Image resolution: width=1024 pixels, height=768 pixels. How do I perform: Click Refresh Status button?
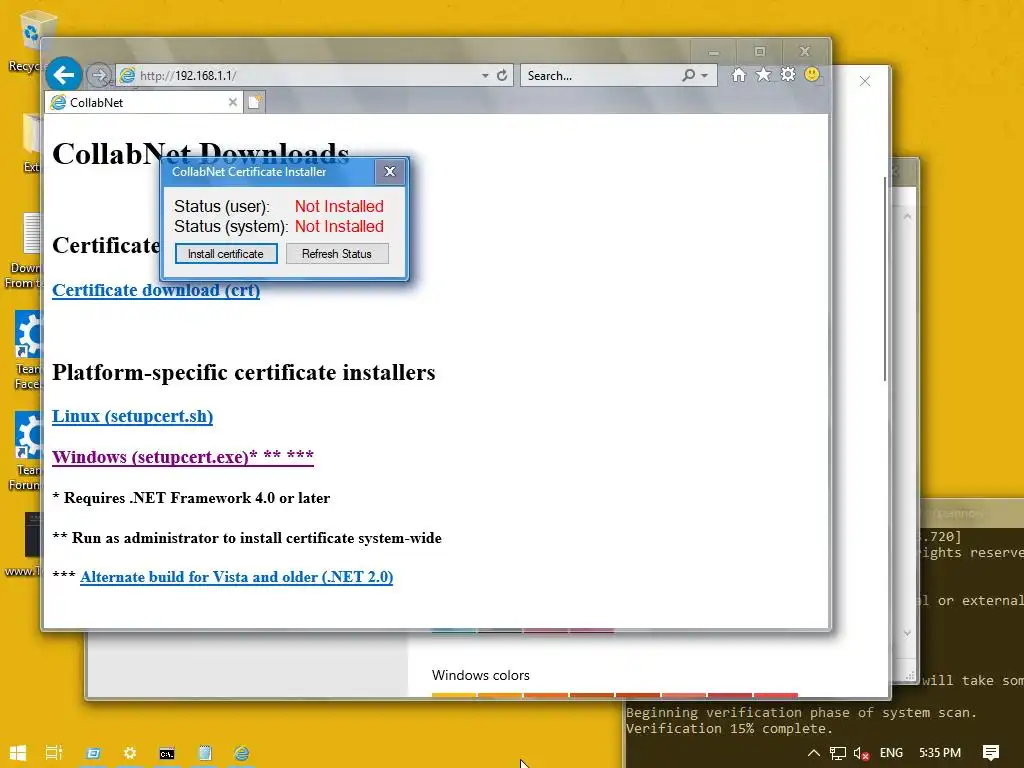(x=337, y=254)
